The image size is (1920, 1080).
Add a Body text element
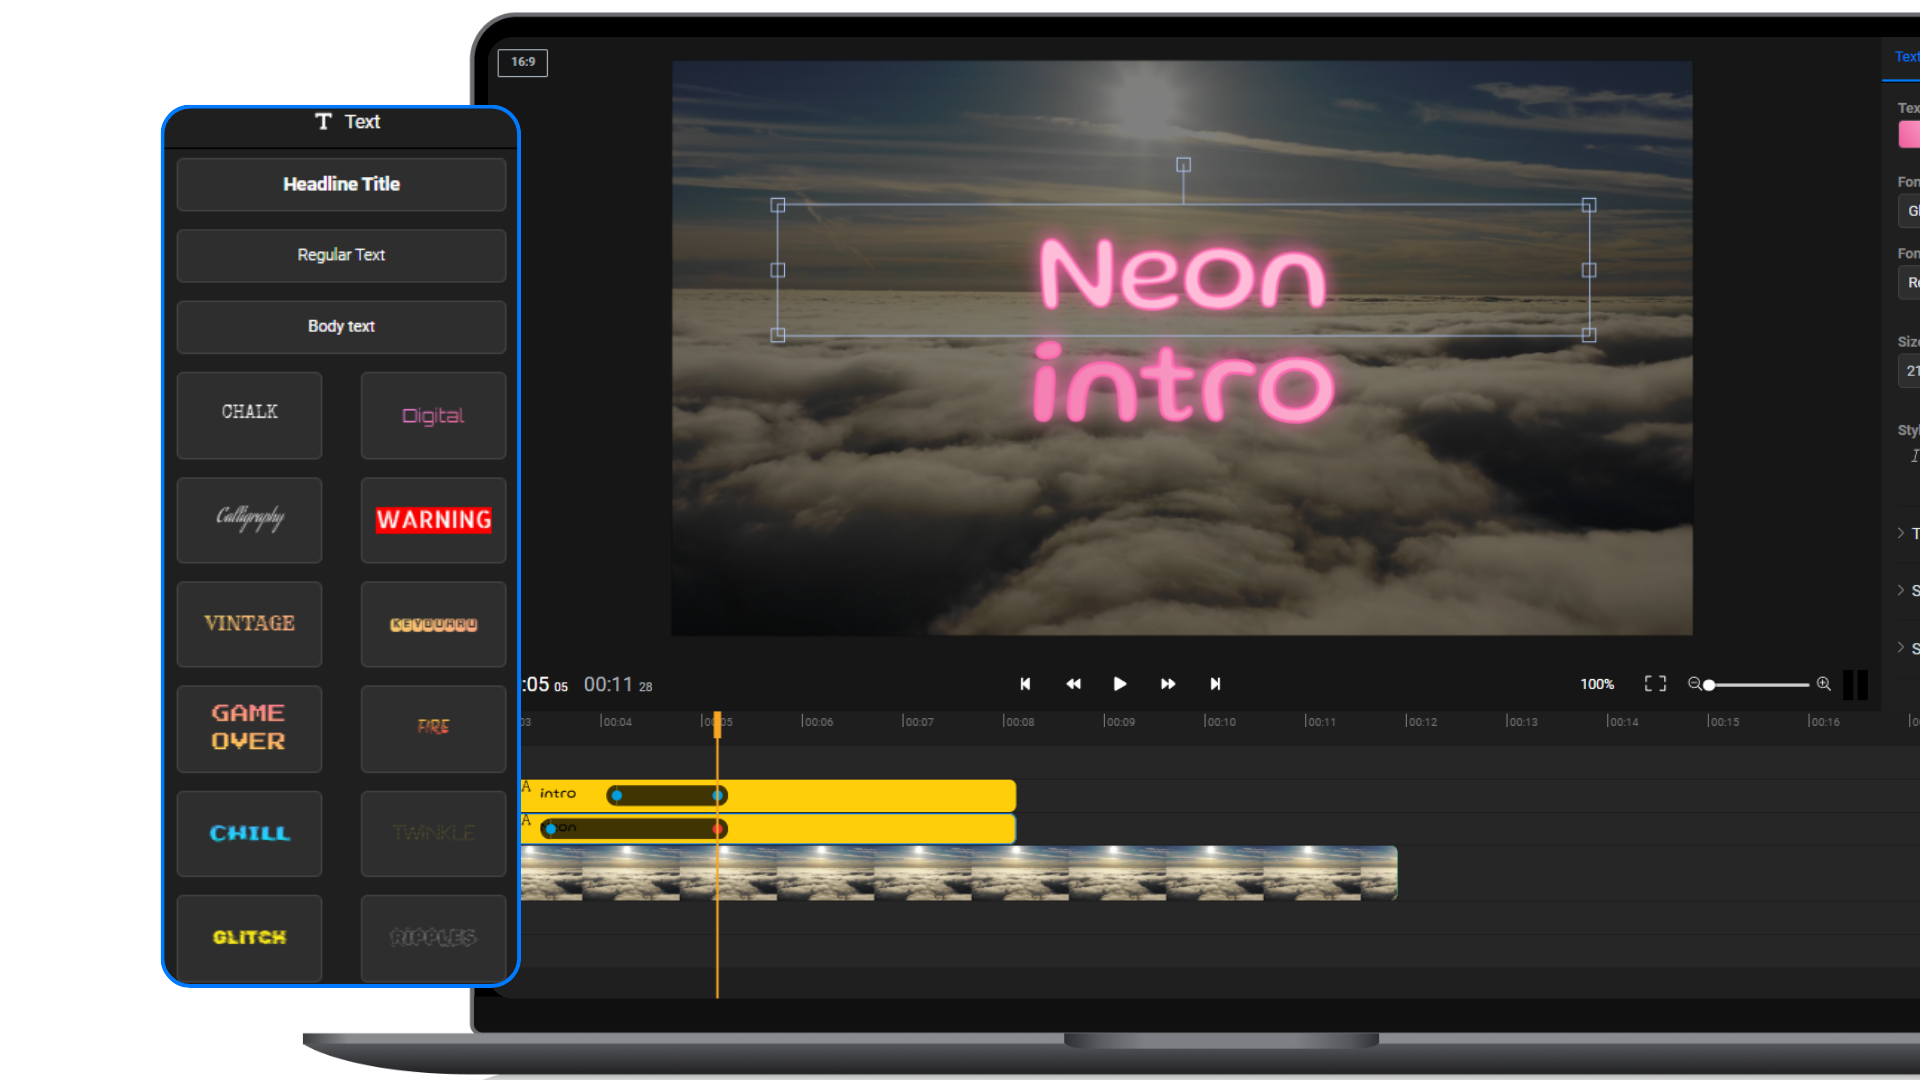click(341, 326)
